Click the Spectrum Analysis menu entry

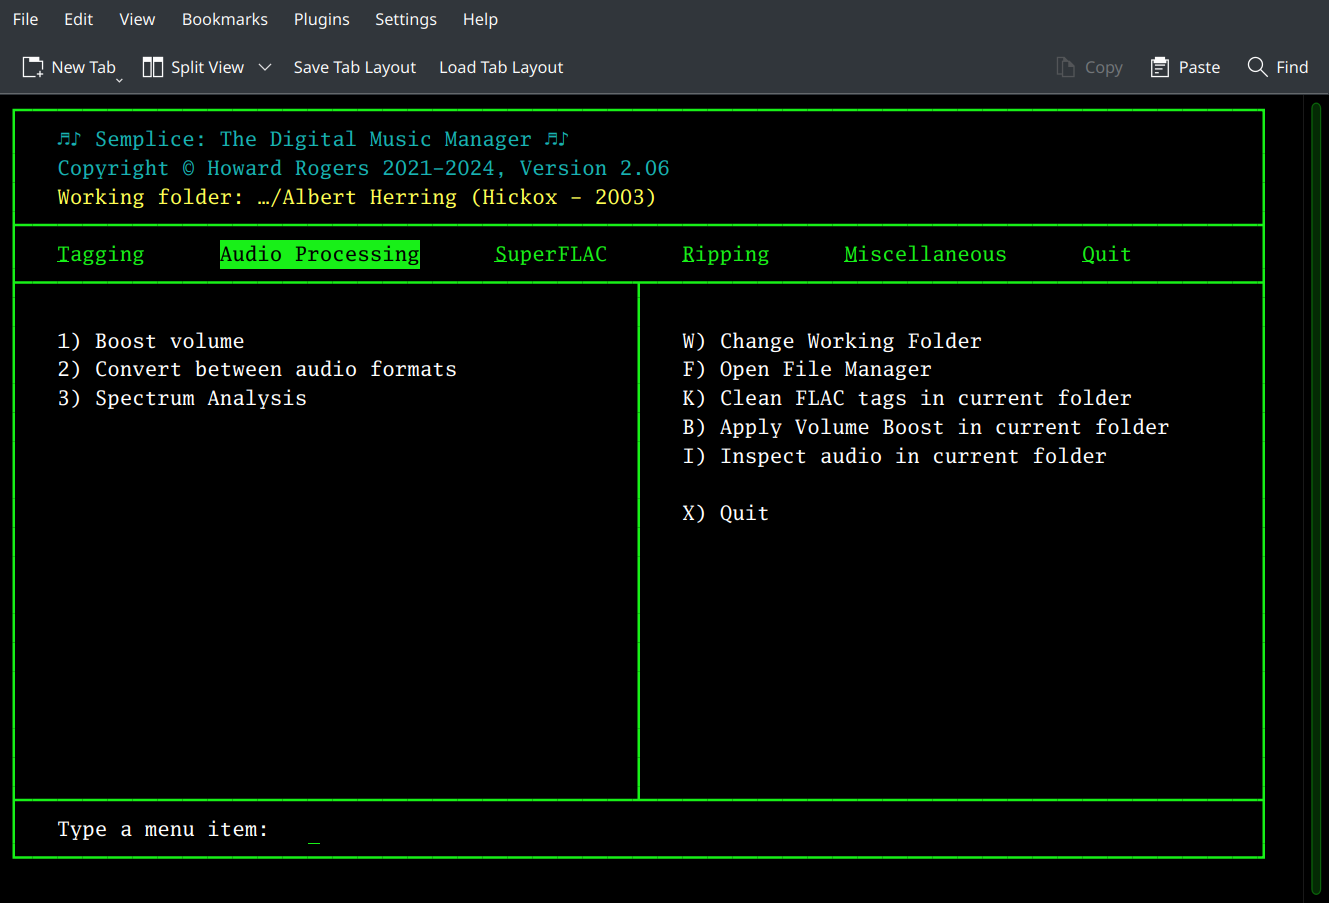[x=200, y=398]
